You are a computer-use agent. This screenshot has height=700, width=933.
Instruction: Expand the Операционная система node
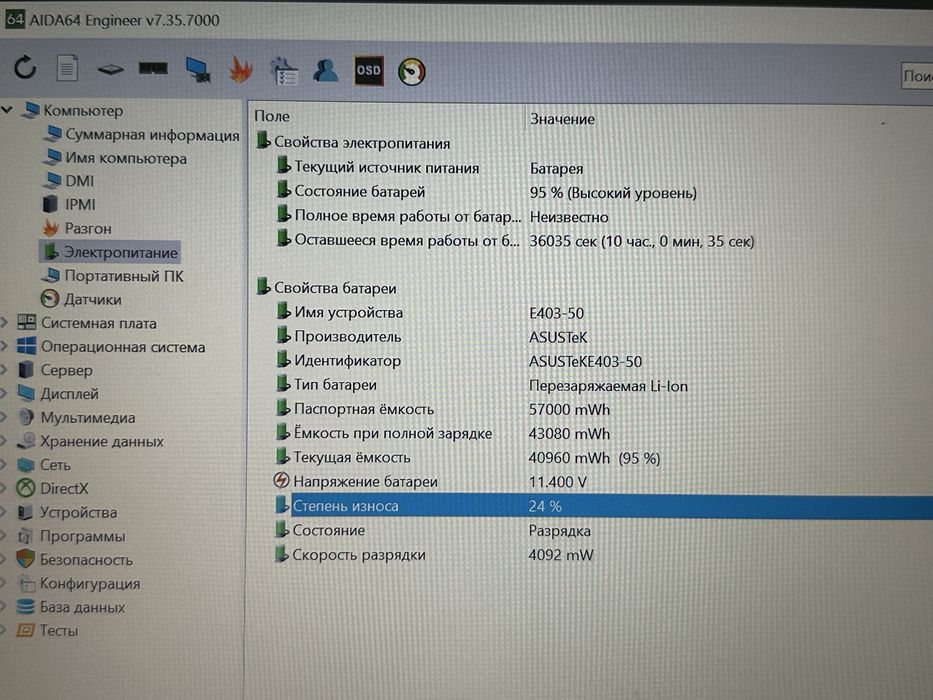(x=4, y=346)
